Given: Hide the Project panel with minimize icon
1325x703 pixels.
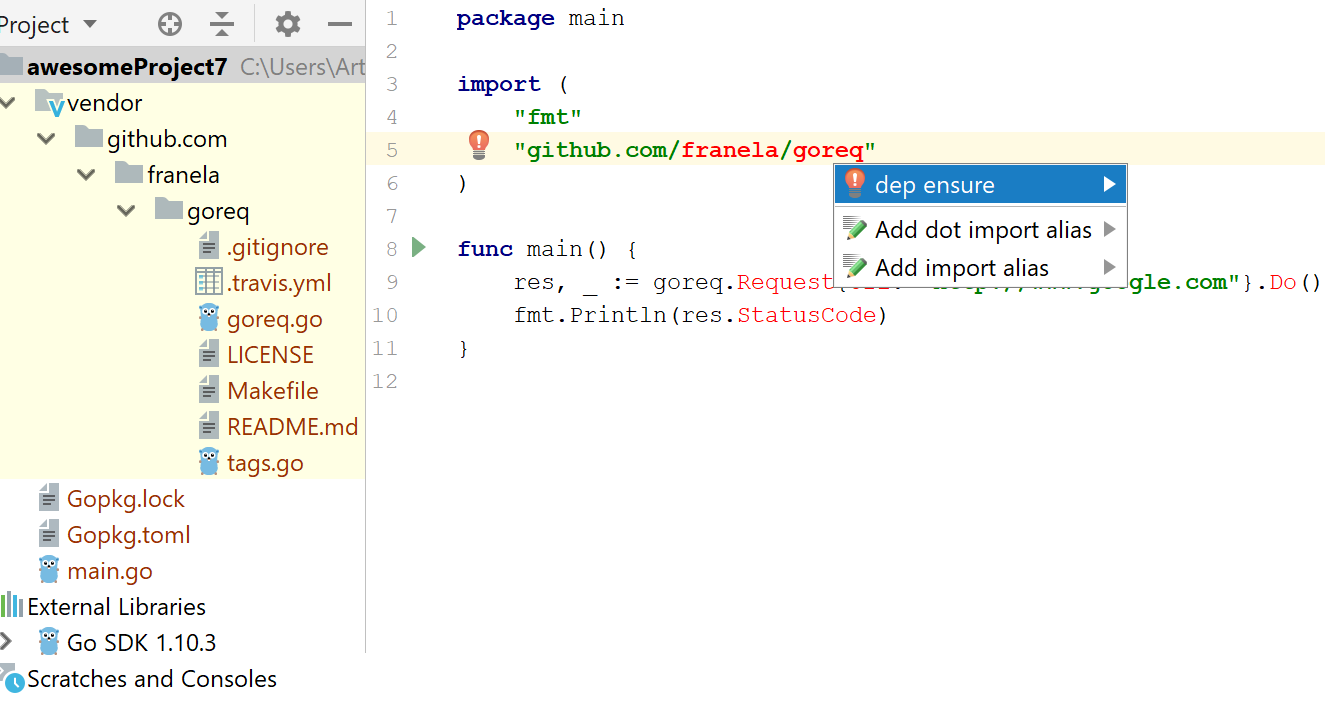Looking at the screenshot, I should point(340,24).
